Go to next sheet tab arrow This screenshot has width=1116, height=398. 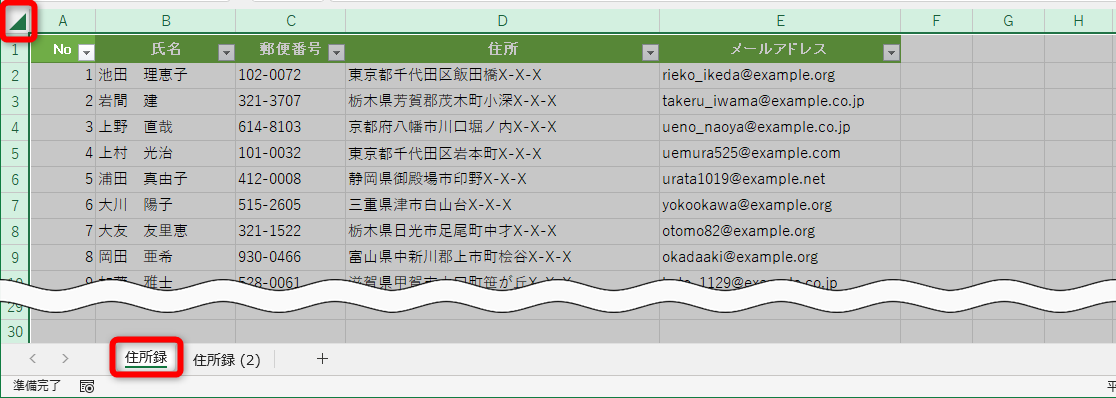point(65,359)
